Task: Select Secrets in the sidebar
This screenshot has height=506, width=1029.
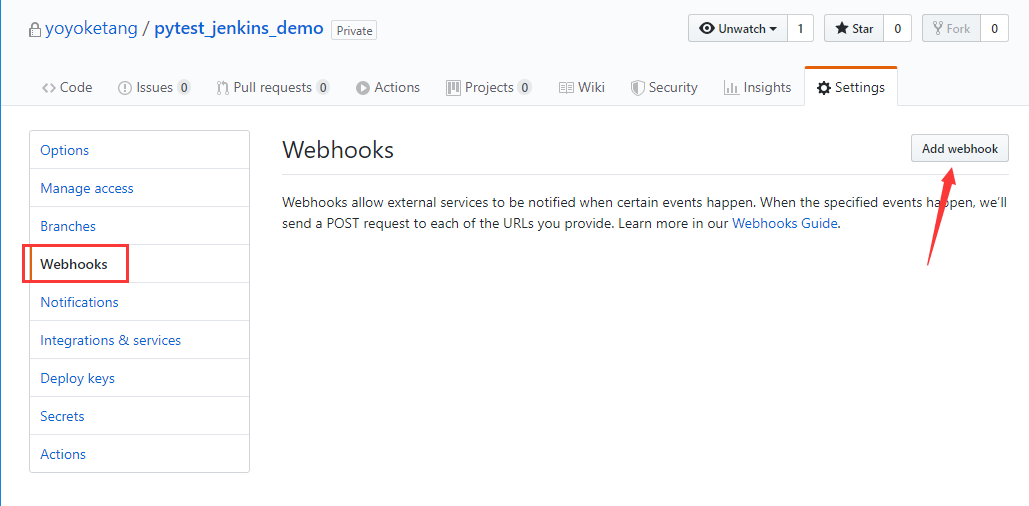Action: (x=62, y=416)
